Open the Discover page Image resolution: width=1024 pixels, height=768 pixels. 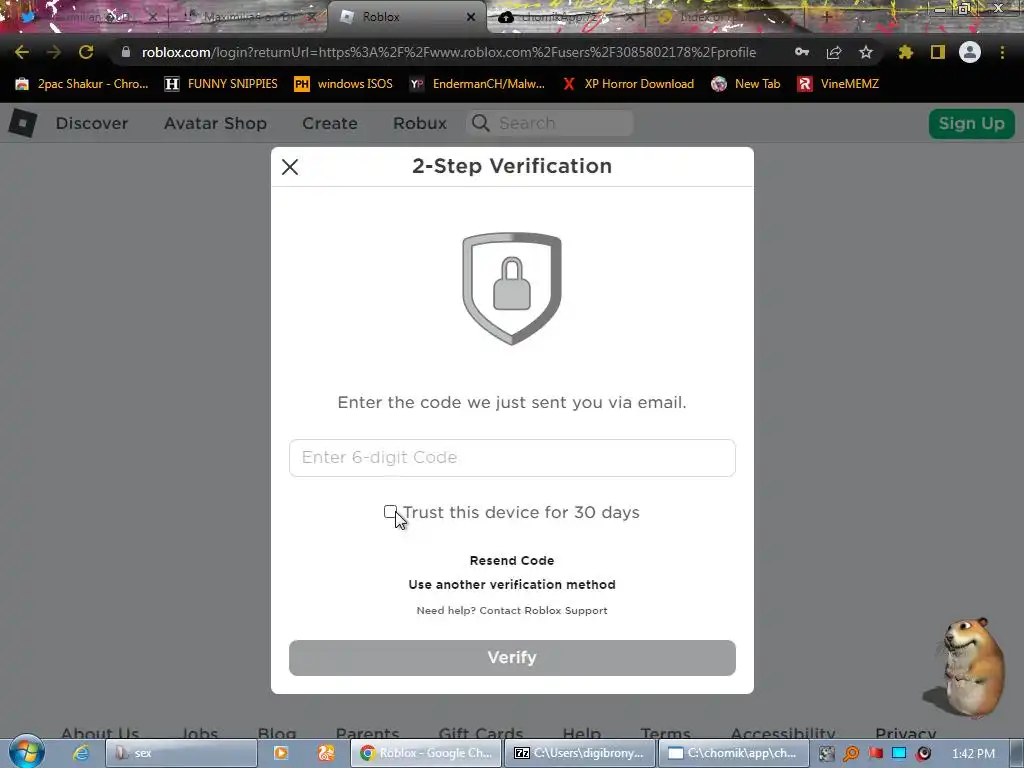pyautogui.click(x=92, y=123)
